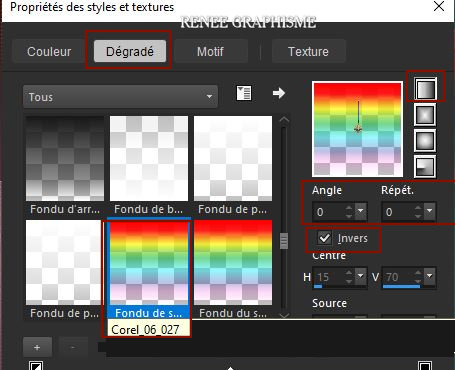Open the category list view icon
Image resolution: width=455 pixels, height=370 pixels.
click(244, 93)
